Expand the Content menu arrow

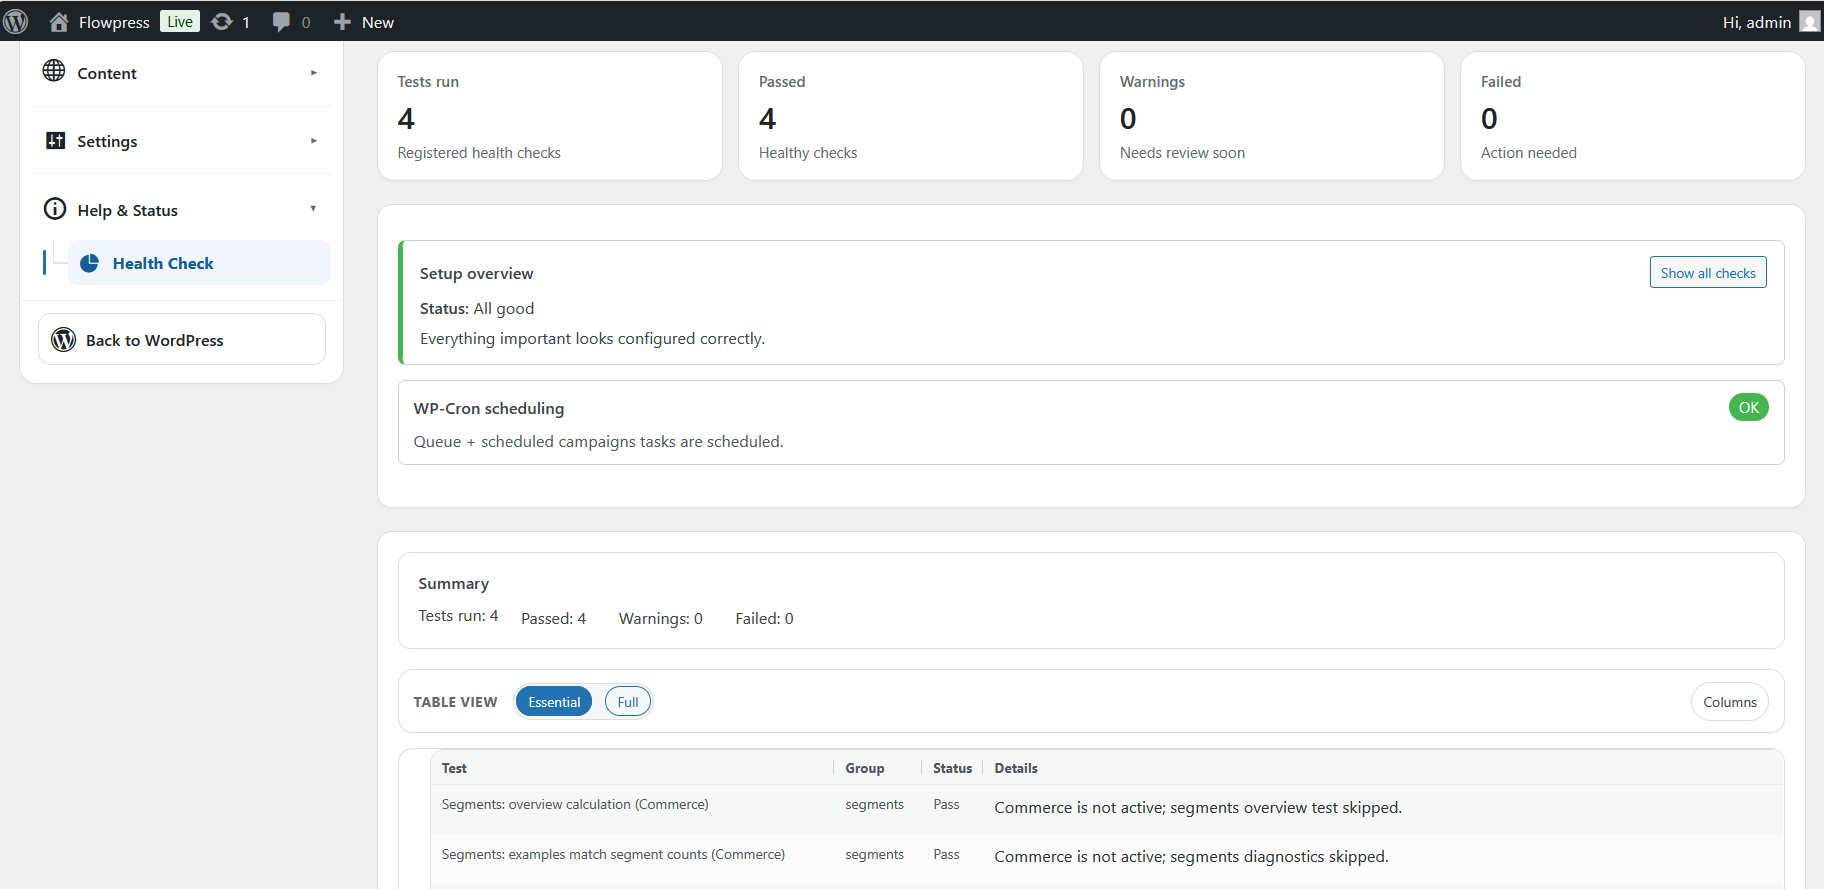[313, 72]
